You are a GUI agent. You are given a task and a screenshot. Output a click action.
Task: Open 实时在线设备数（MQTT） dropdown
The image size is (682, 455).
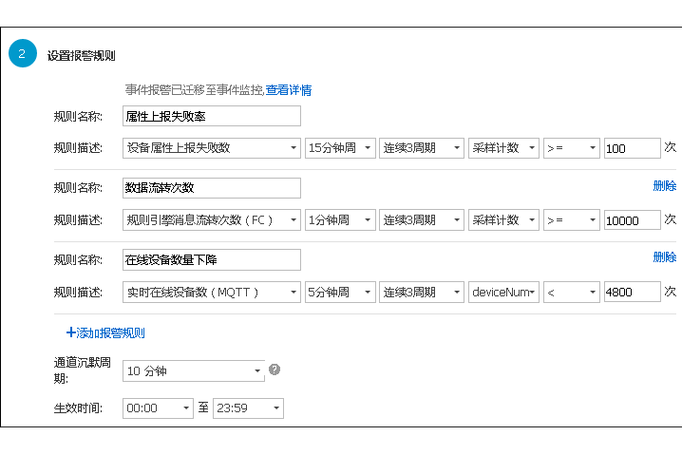[211, 292]
